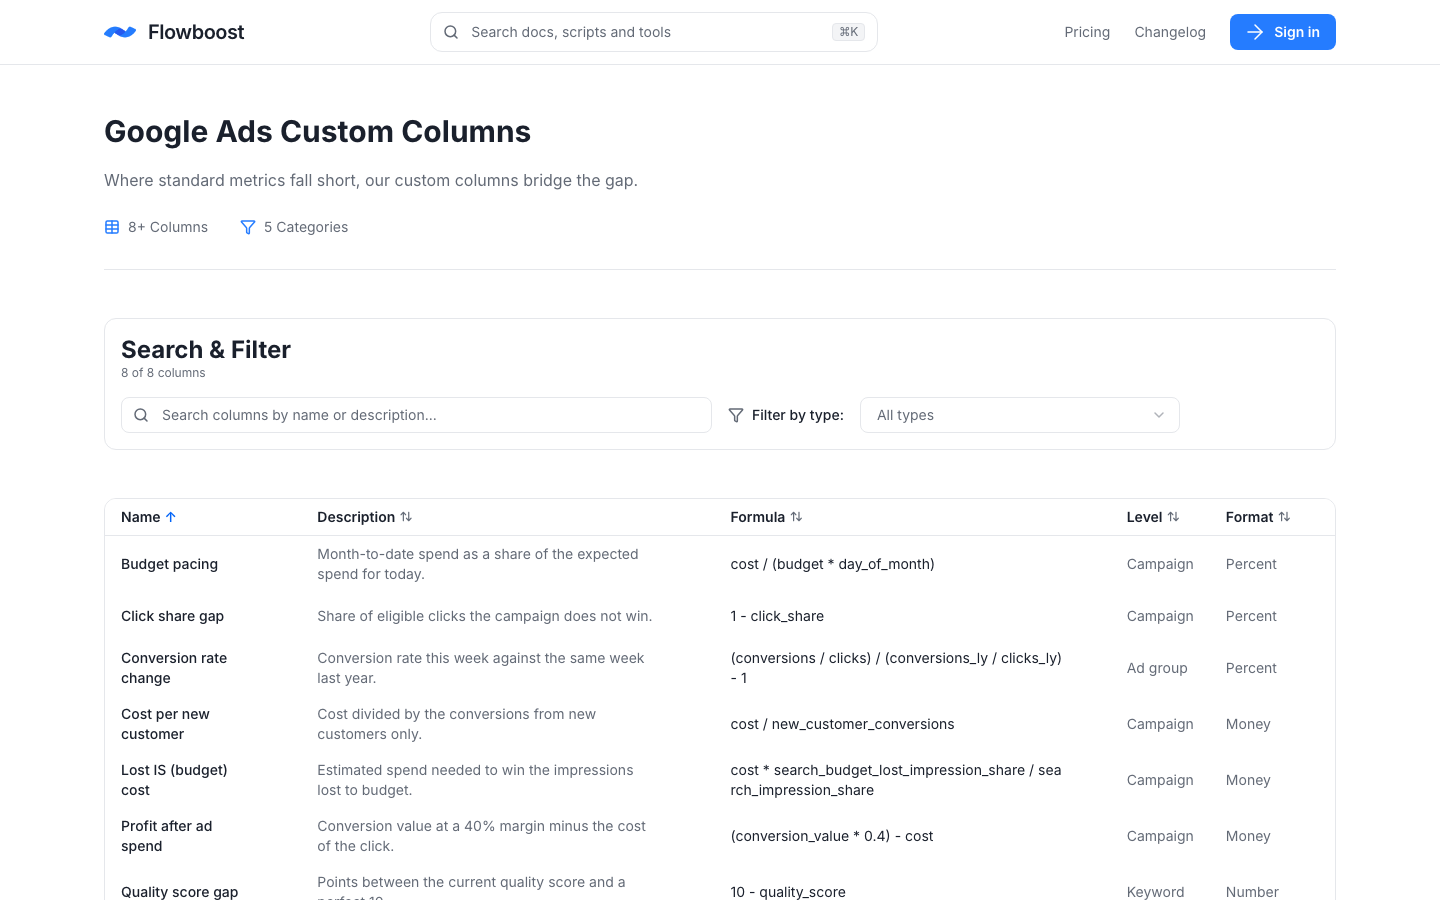Image resolution: width=1440 pixels, height=900 pixels.
Task: Click the funnel icon next to Filter by type
Action: tap(736, 415)
